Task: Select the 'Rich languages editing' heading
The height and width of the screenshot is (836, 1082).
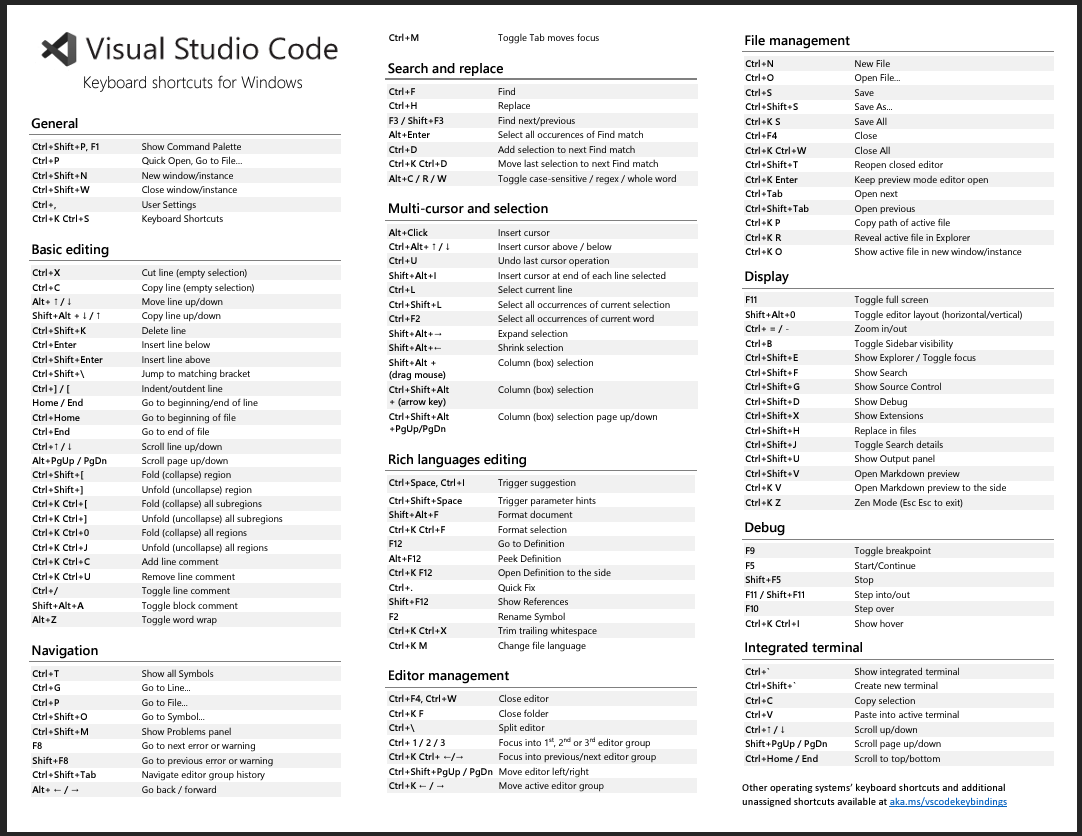Action: 457,460
